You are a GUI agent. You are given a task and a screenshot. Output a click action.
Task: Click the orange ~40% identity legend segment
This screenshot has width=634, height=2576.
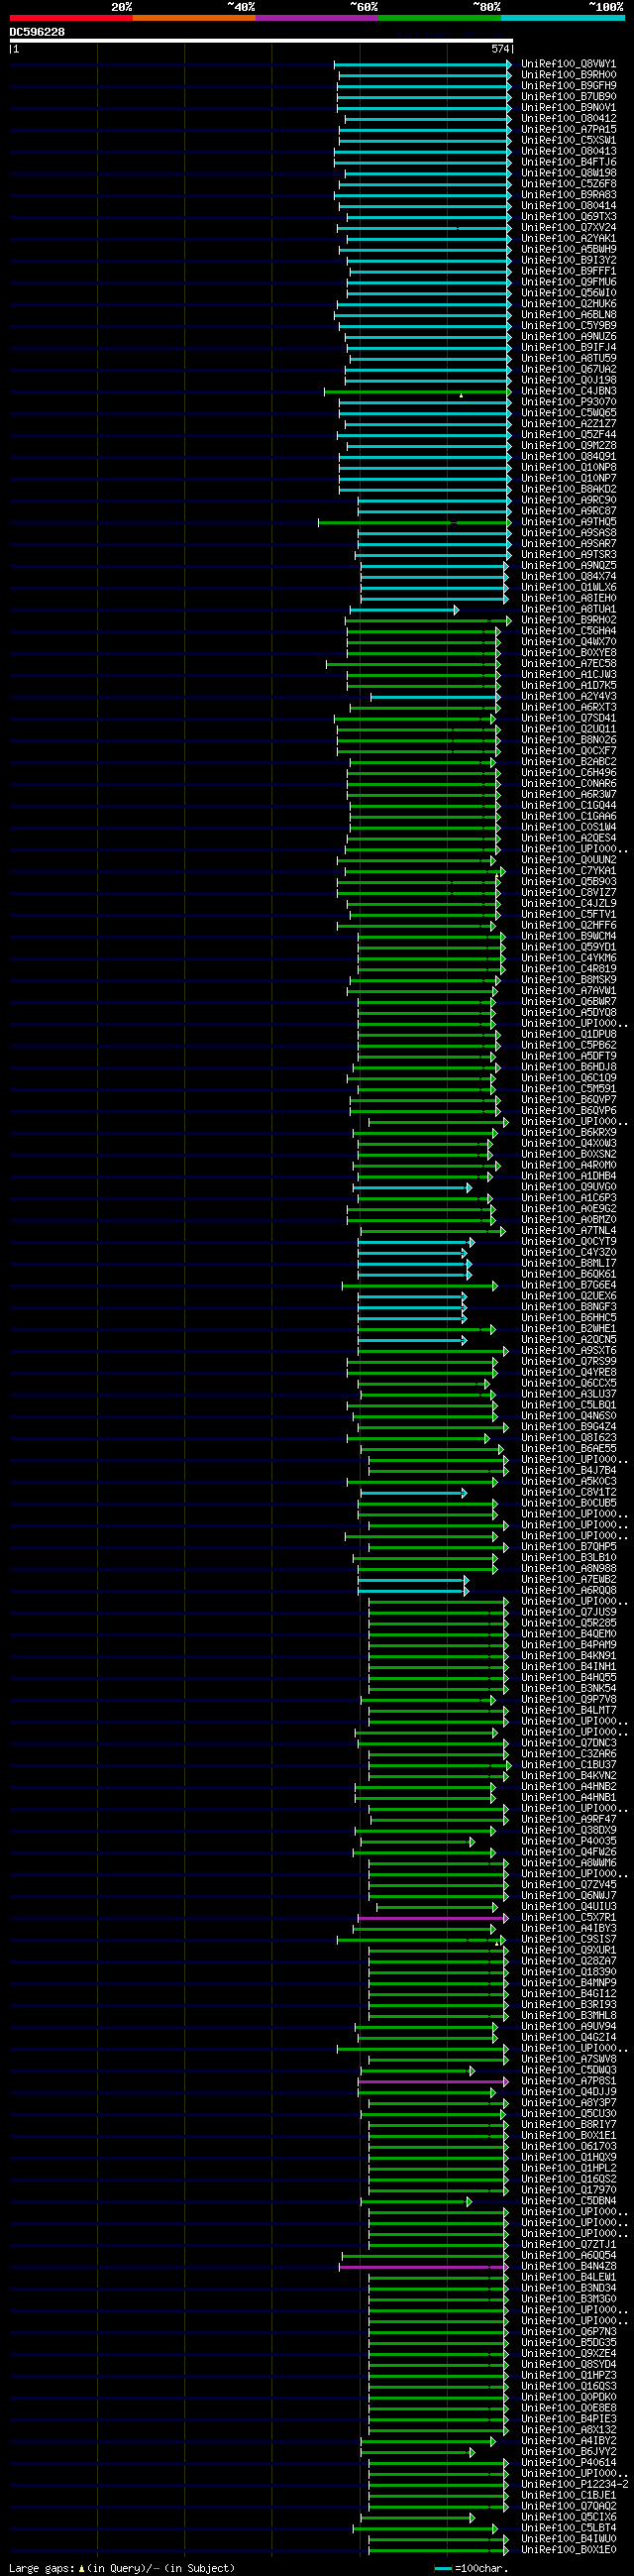pos(194,18)
